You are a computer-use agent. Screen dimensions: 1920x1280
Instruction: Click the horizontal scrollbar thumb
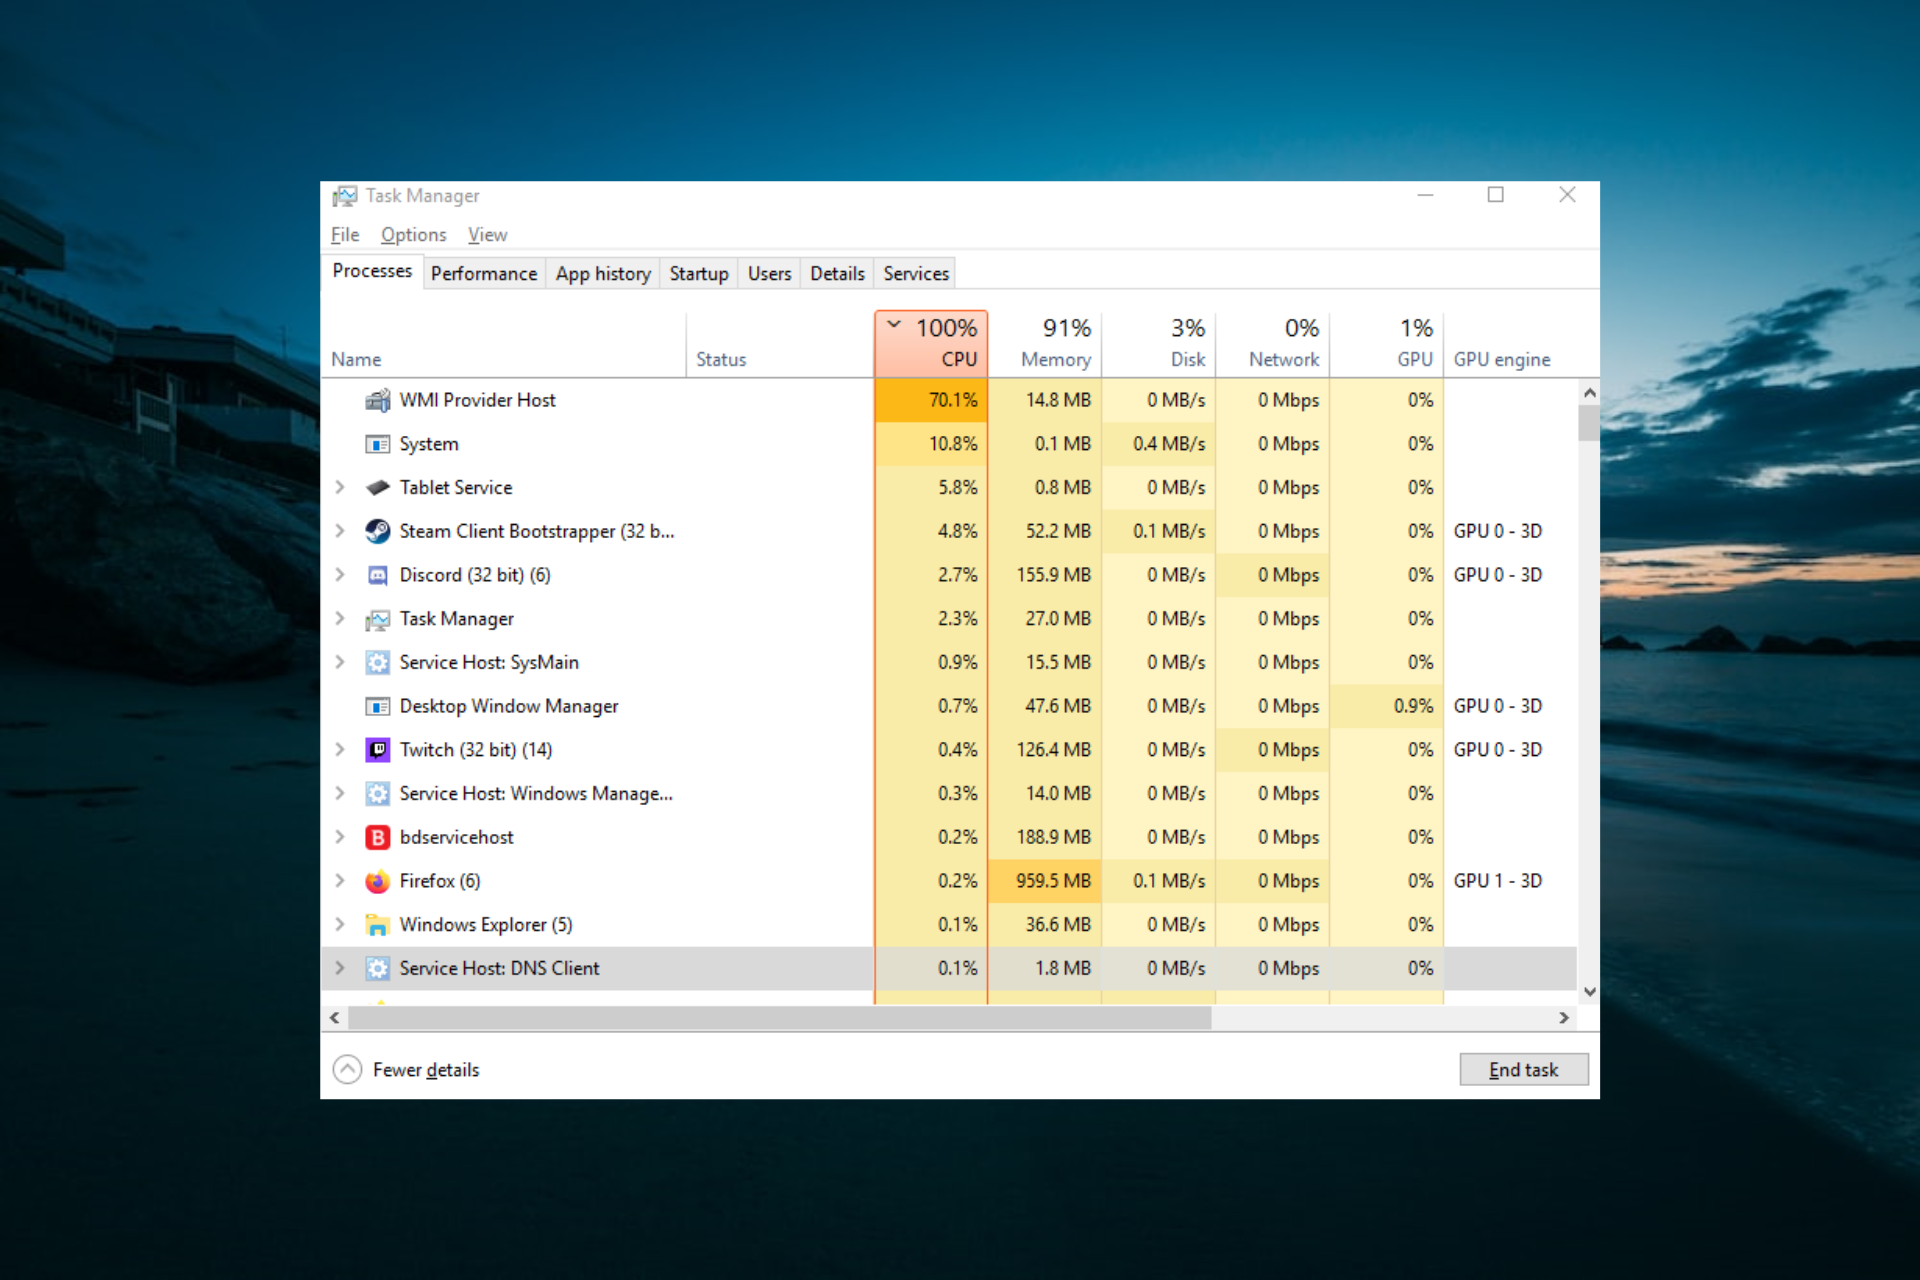click(779, 1018)
